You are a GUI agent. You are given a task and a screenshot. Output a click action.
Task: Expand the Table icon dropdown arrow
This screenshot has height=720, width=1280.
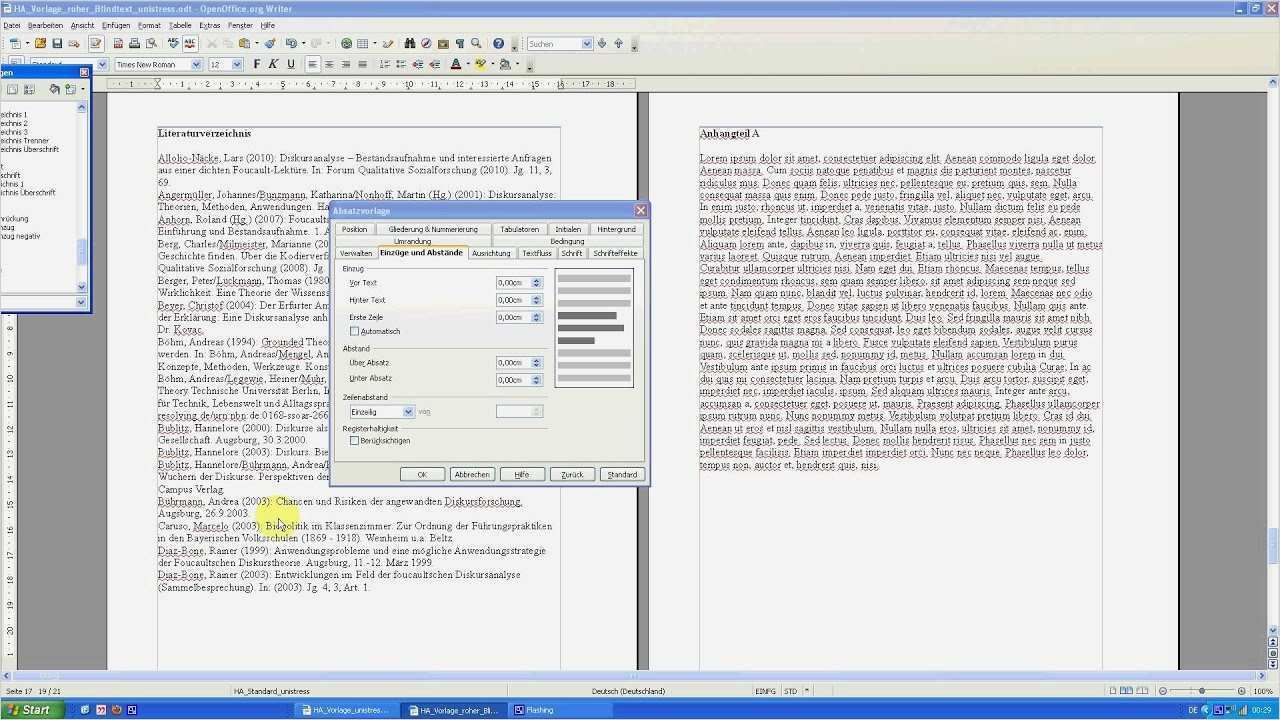(x=374, y=44)
